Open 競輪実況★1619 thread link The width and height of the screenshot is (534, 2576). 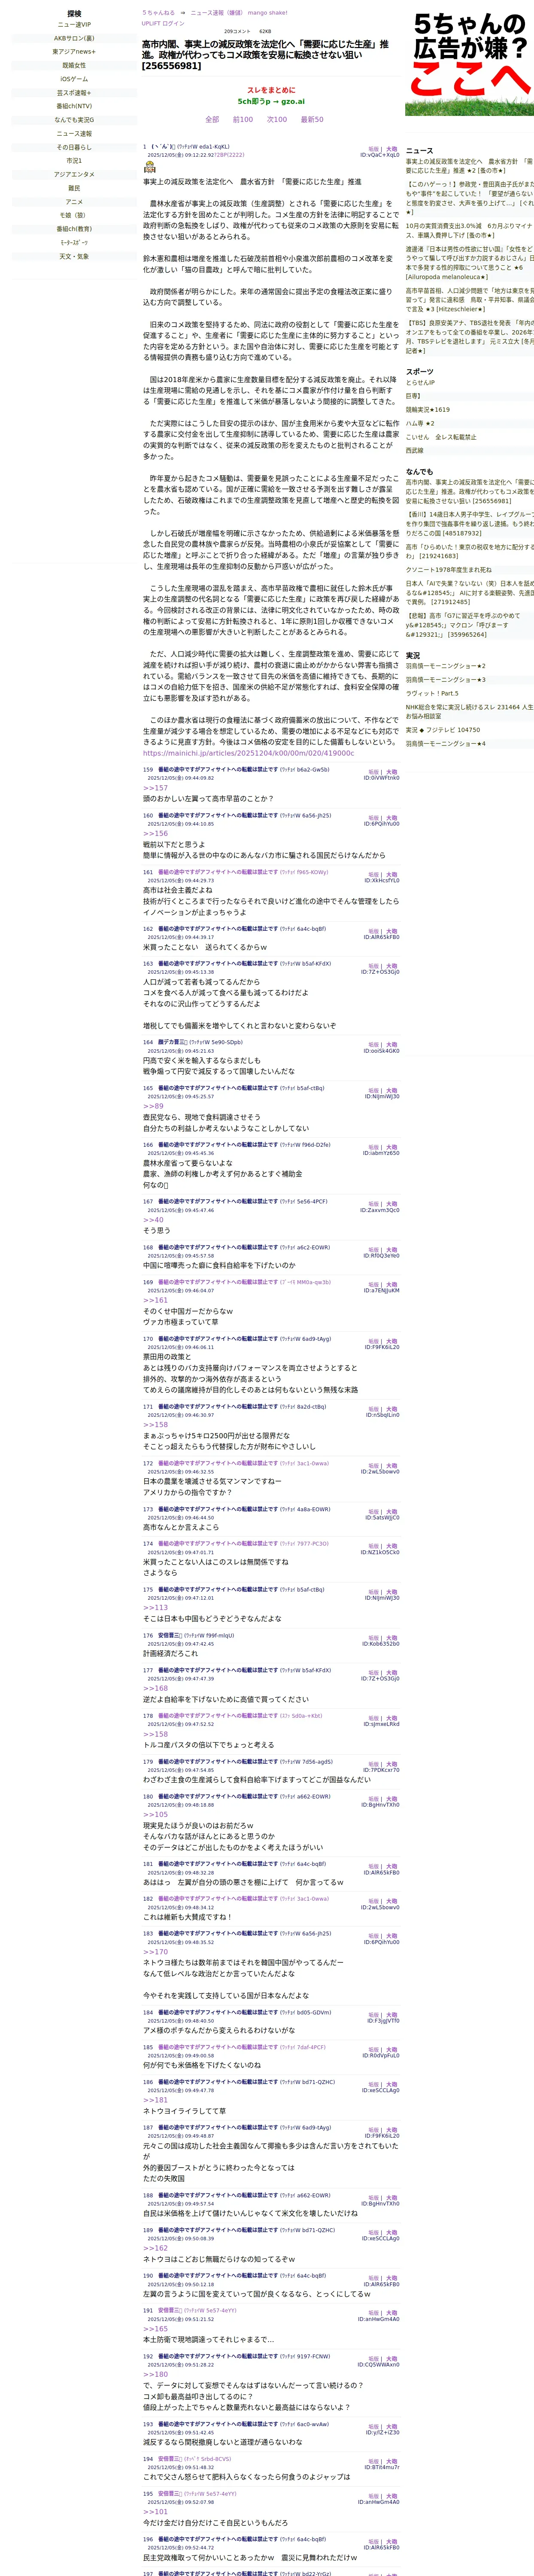click(x=428, y=409)
